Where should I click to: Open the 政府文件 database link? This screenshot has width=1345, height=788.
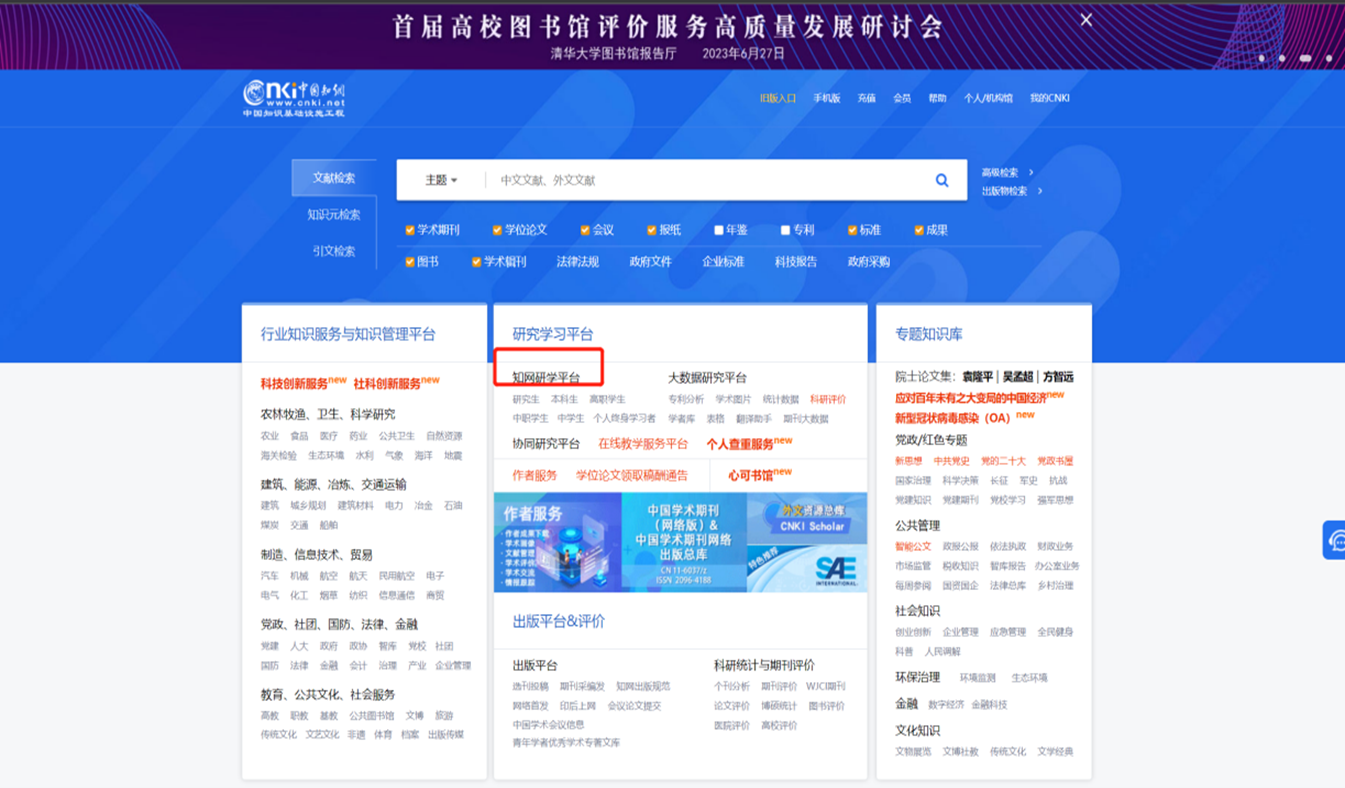tap(650, 262)
